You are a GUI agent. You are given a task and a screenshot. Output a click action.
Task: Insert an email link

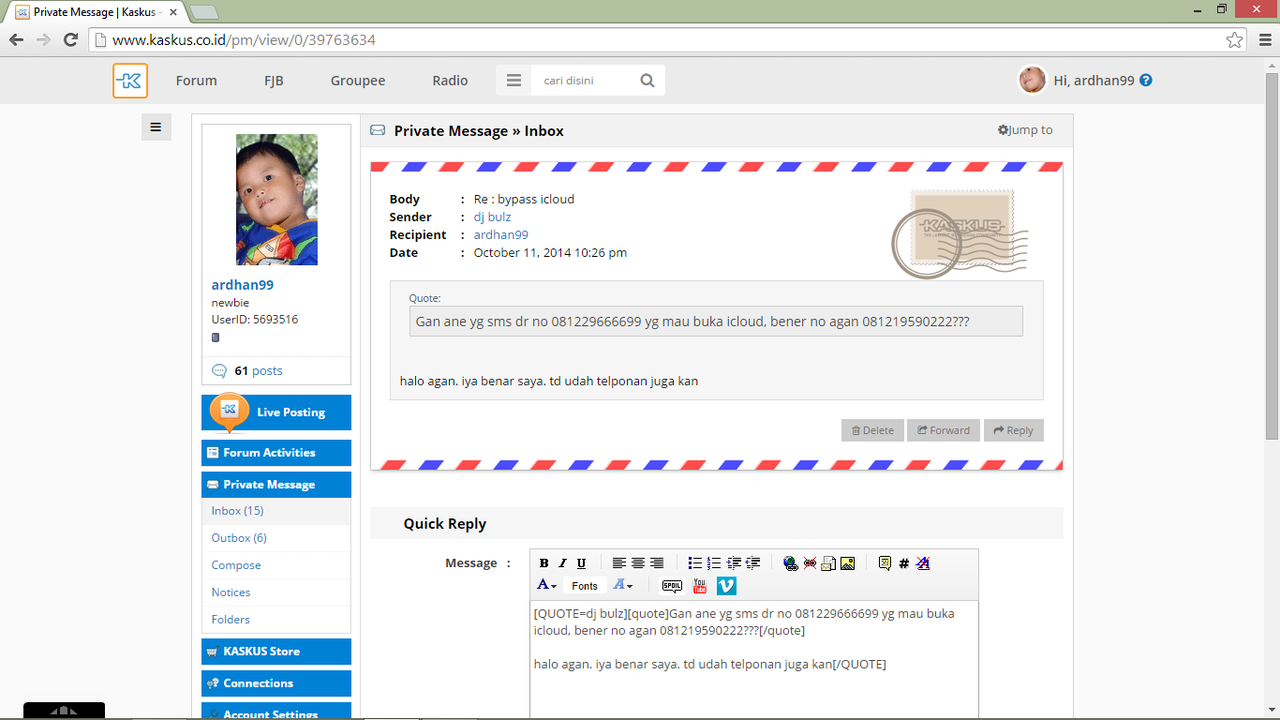828,563
